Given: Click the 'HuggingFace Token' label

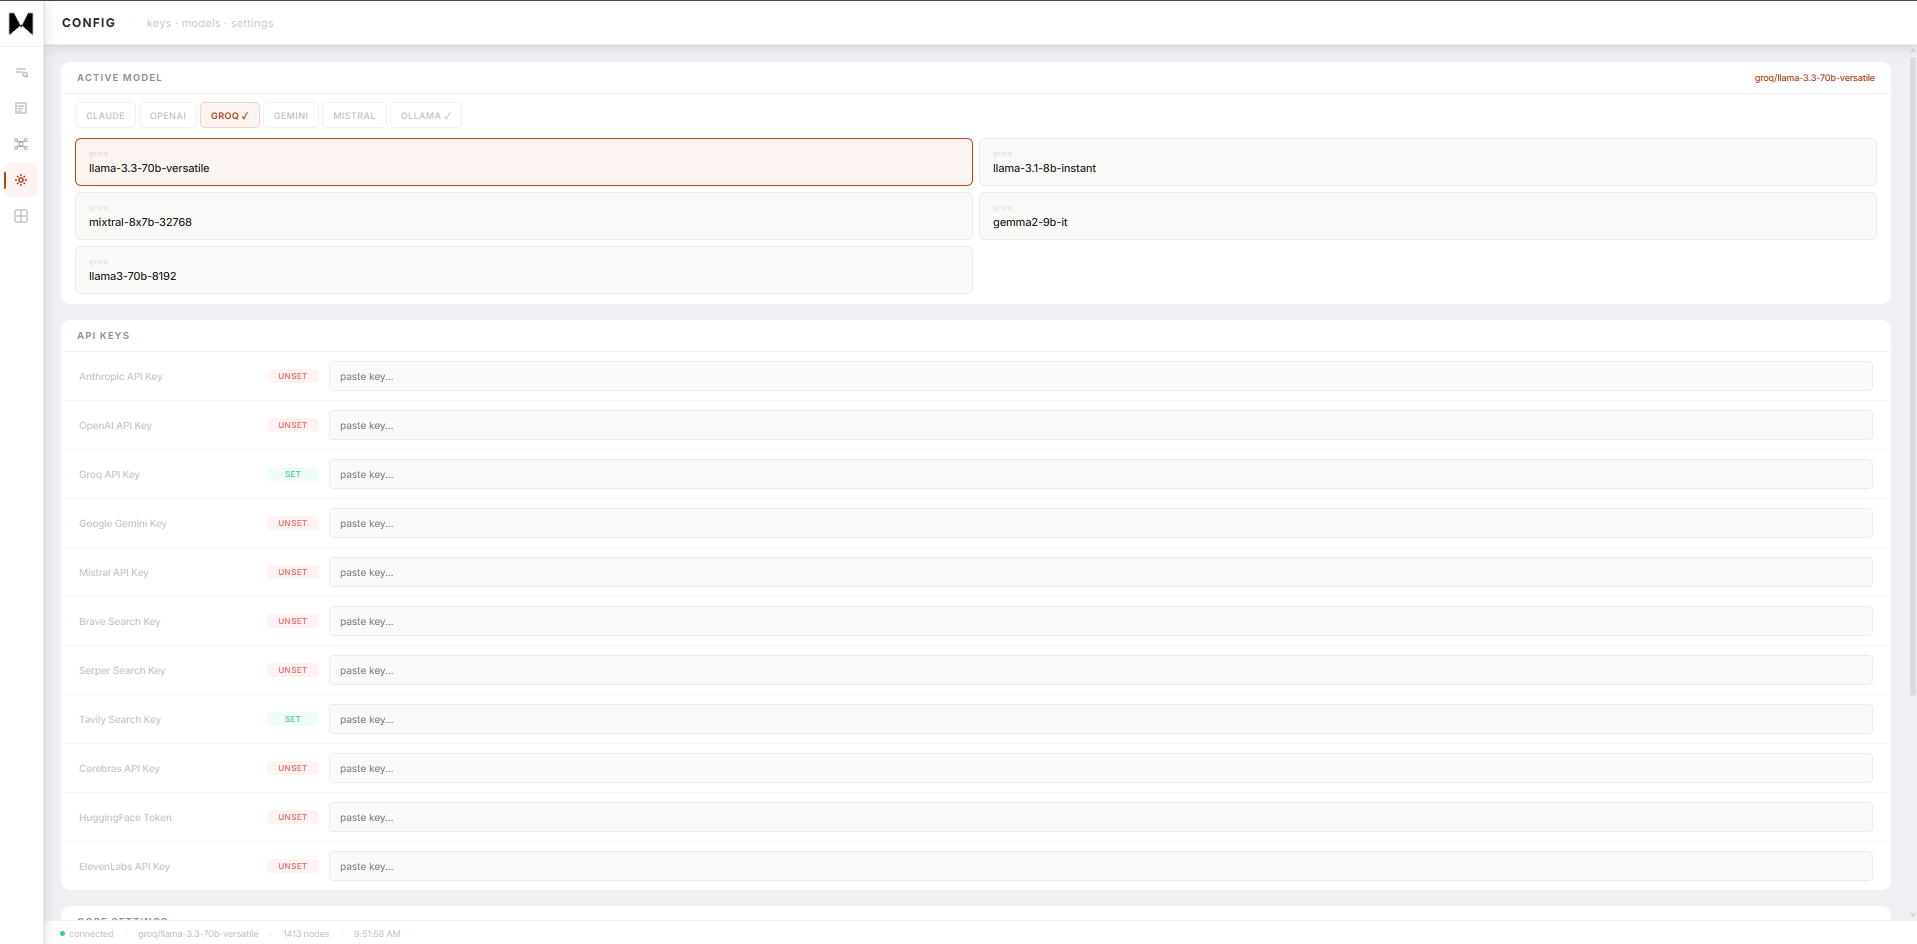Looking at the screenshot, I should click(126, 818).
